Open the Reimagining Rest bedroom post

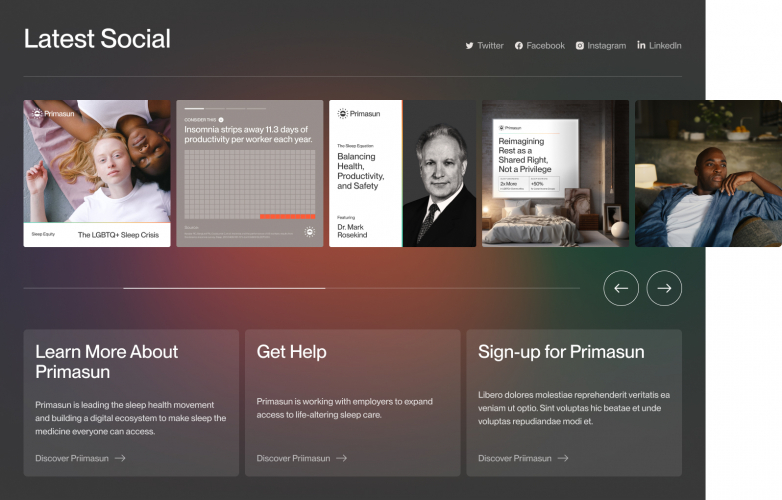tap(555, 173)
